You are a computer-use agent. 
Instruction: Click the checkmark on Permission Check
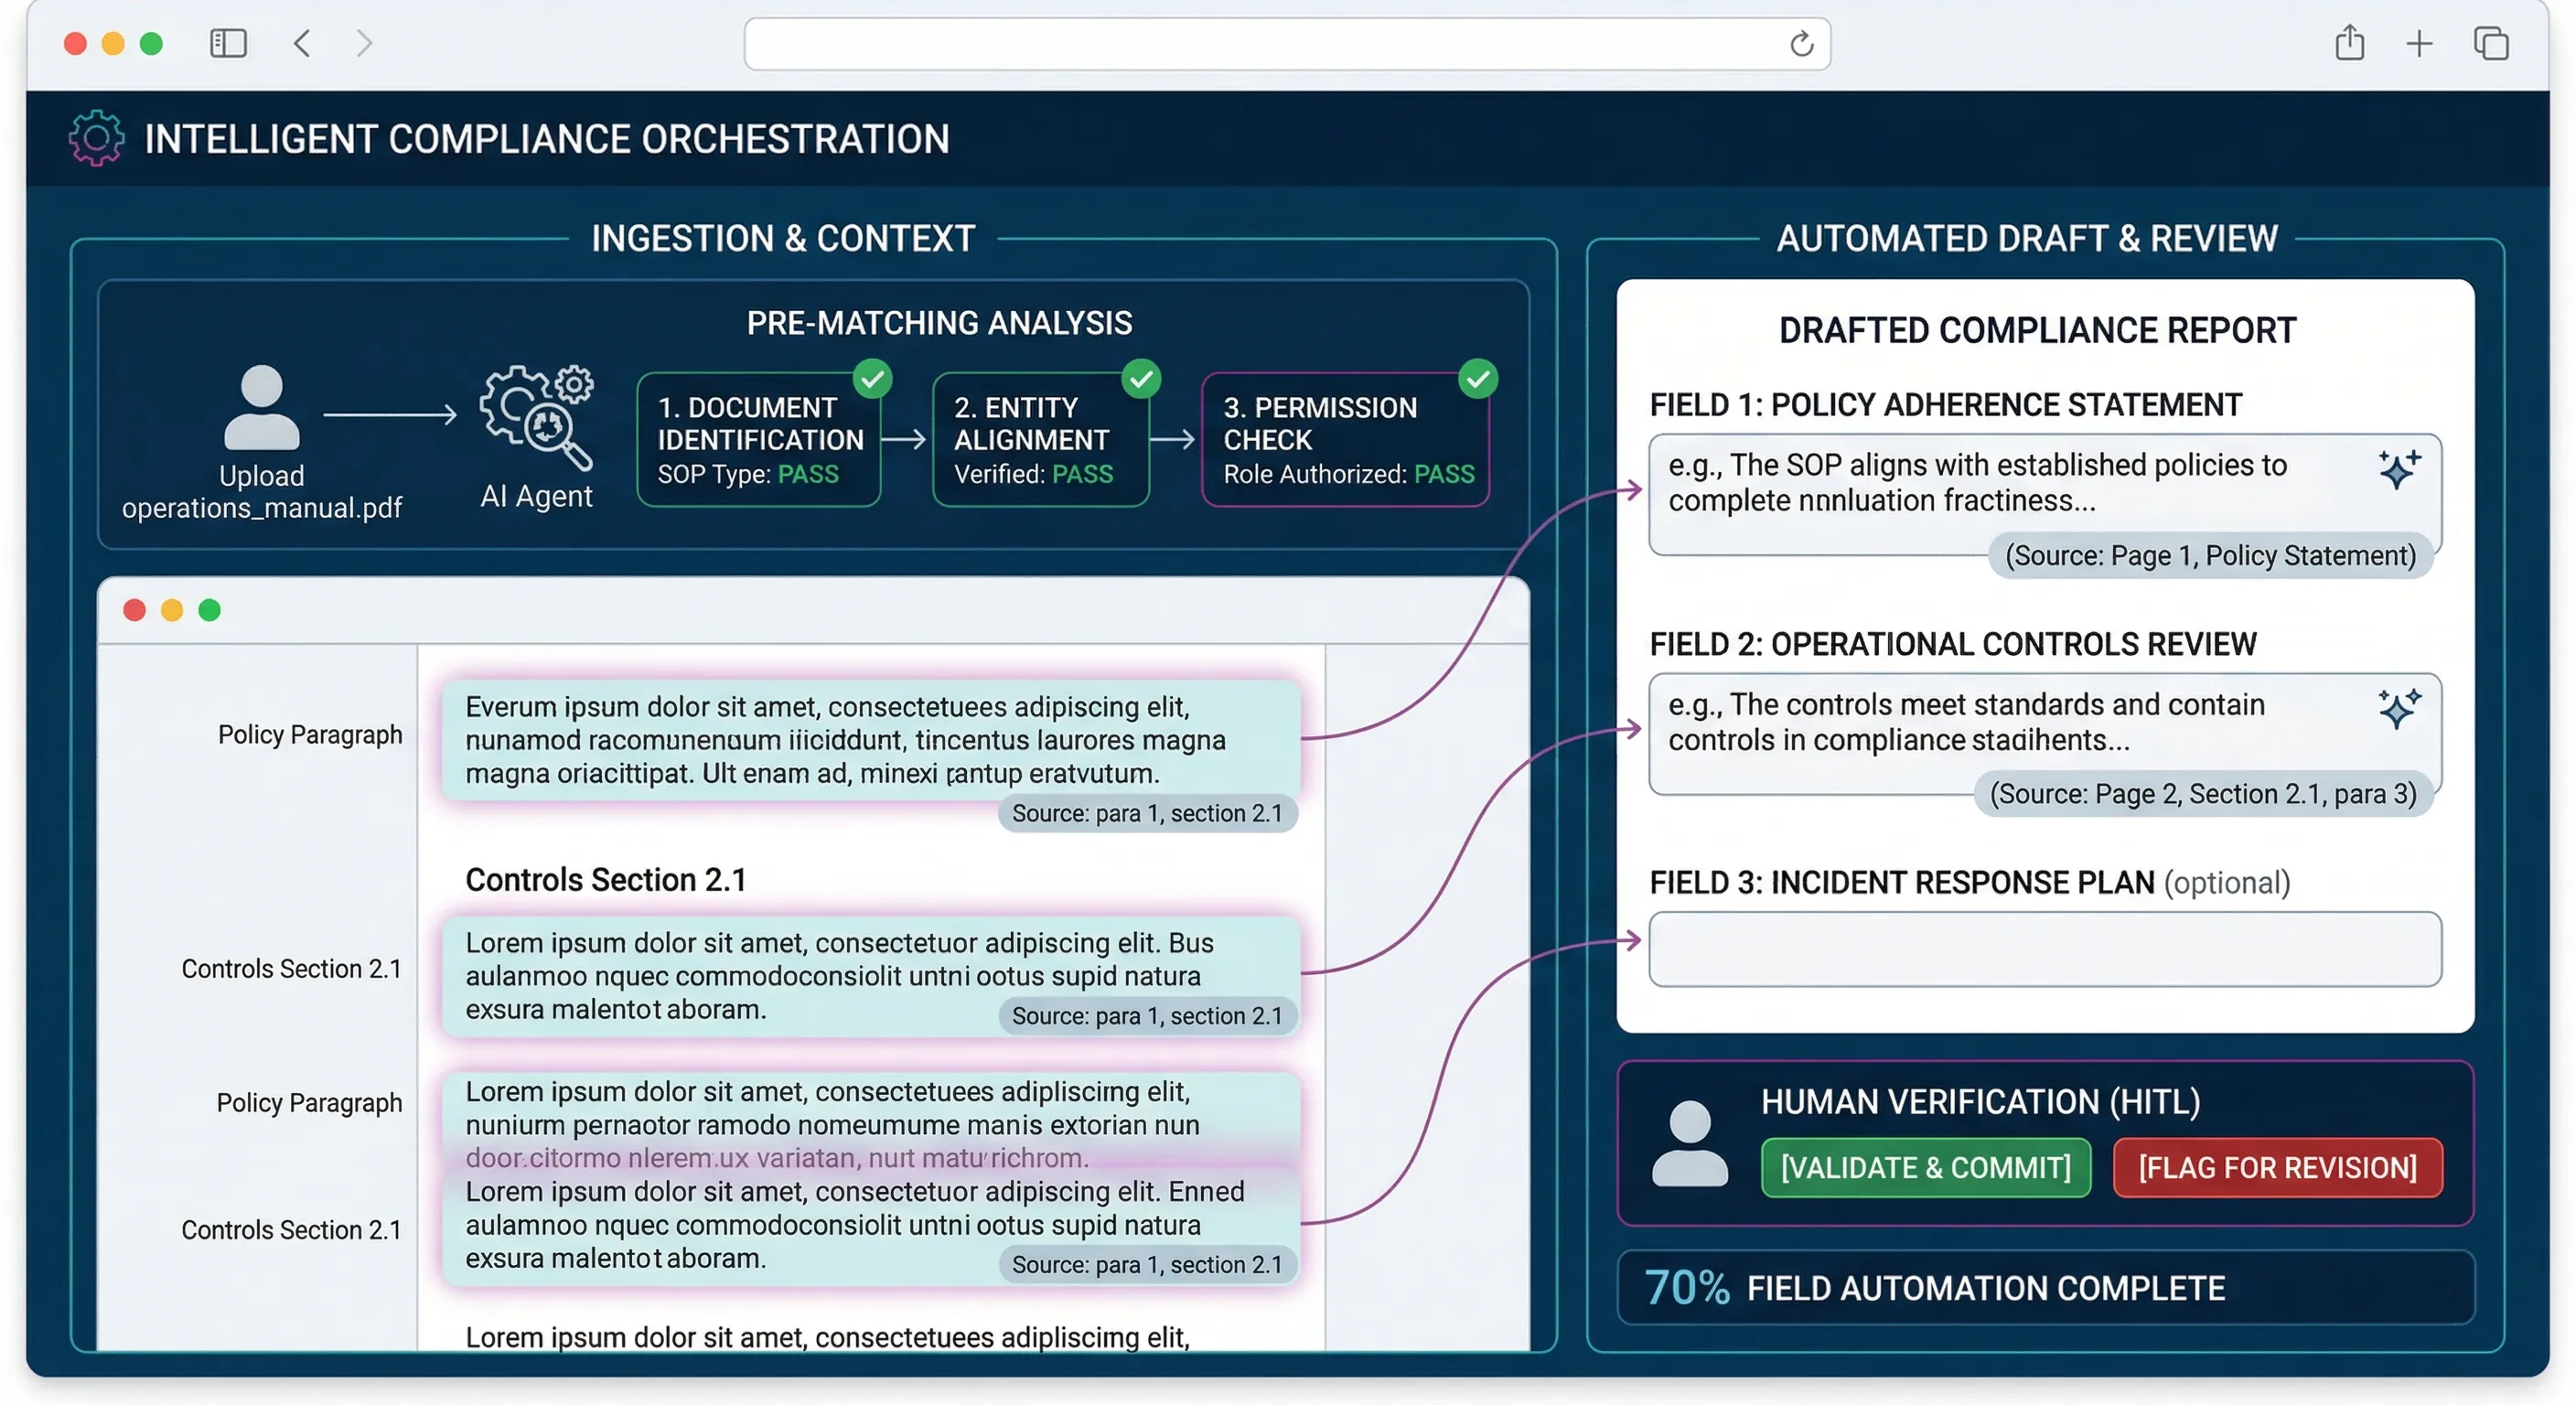point(1478,379)
